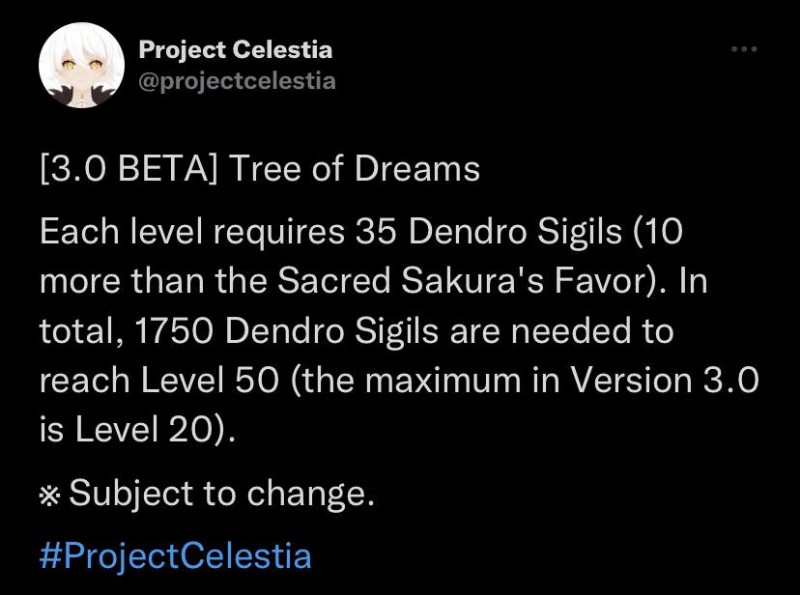
Task: Click the "Level 20" text
Action: point(145,430)
